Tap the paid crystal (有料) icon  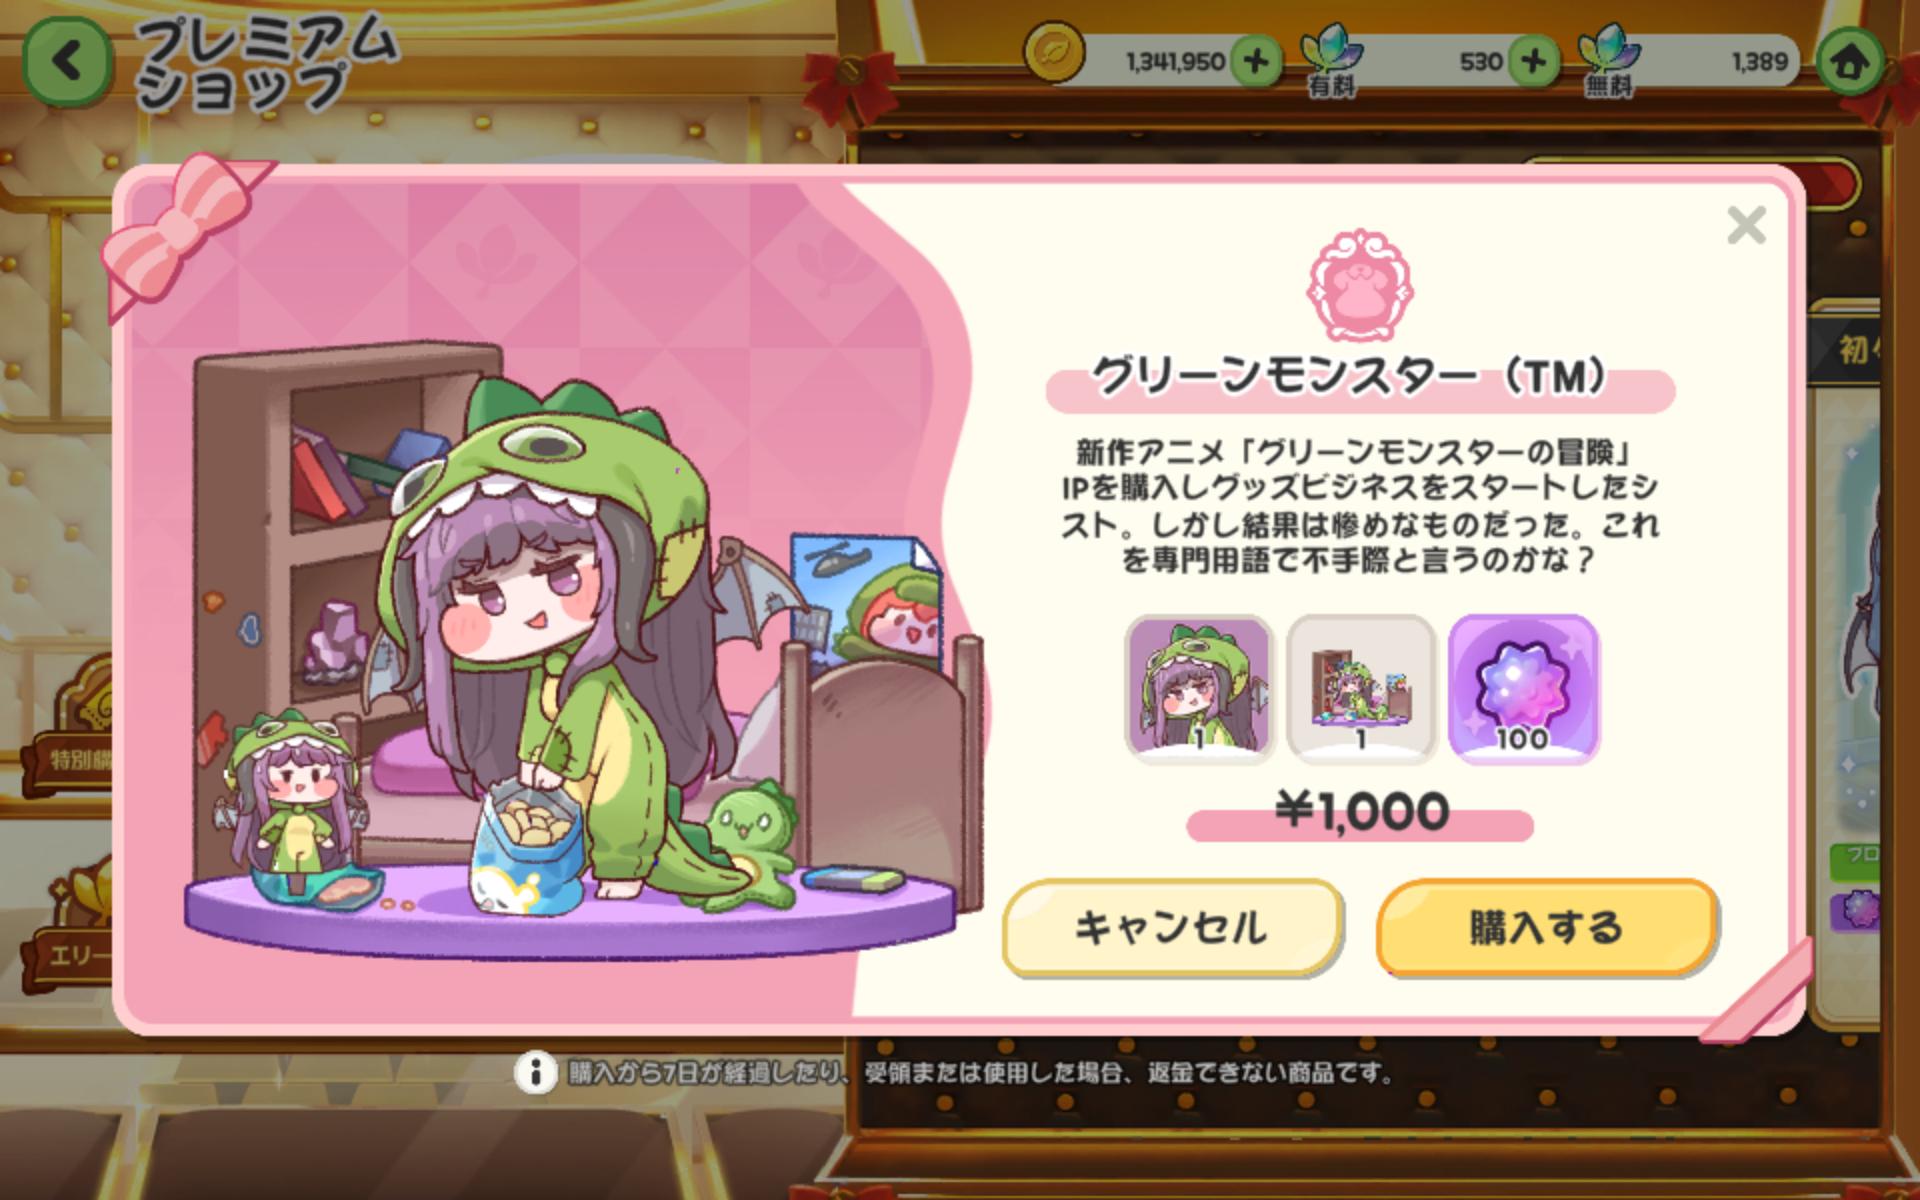(1331, 60)
